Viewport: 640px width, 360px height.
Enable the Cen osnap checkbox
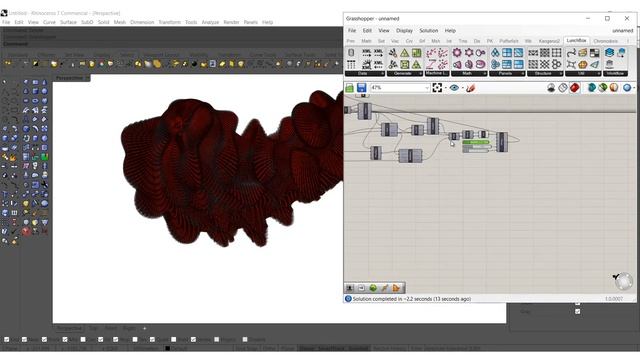point(83,339)
